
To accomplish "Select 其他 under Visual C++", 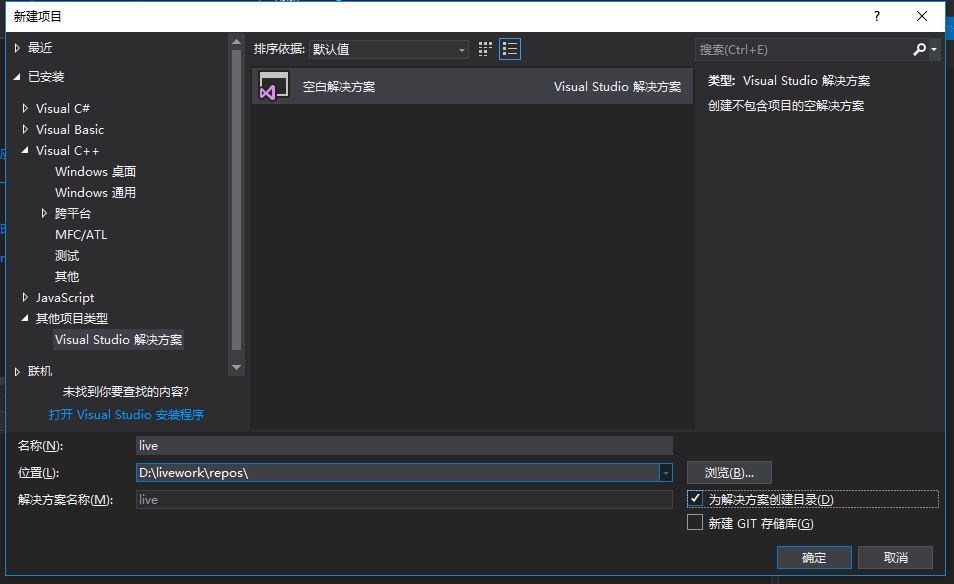I will [x=67, y=276].
